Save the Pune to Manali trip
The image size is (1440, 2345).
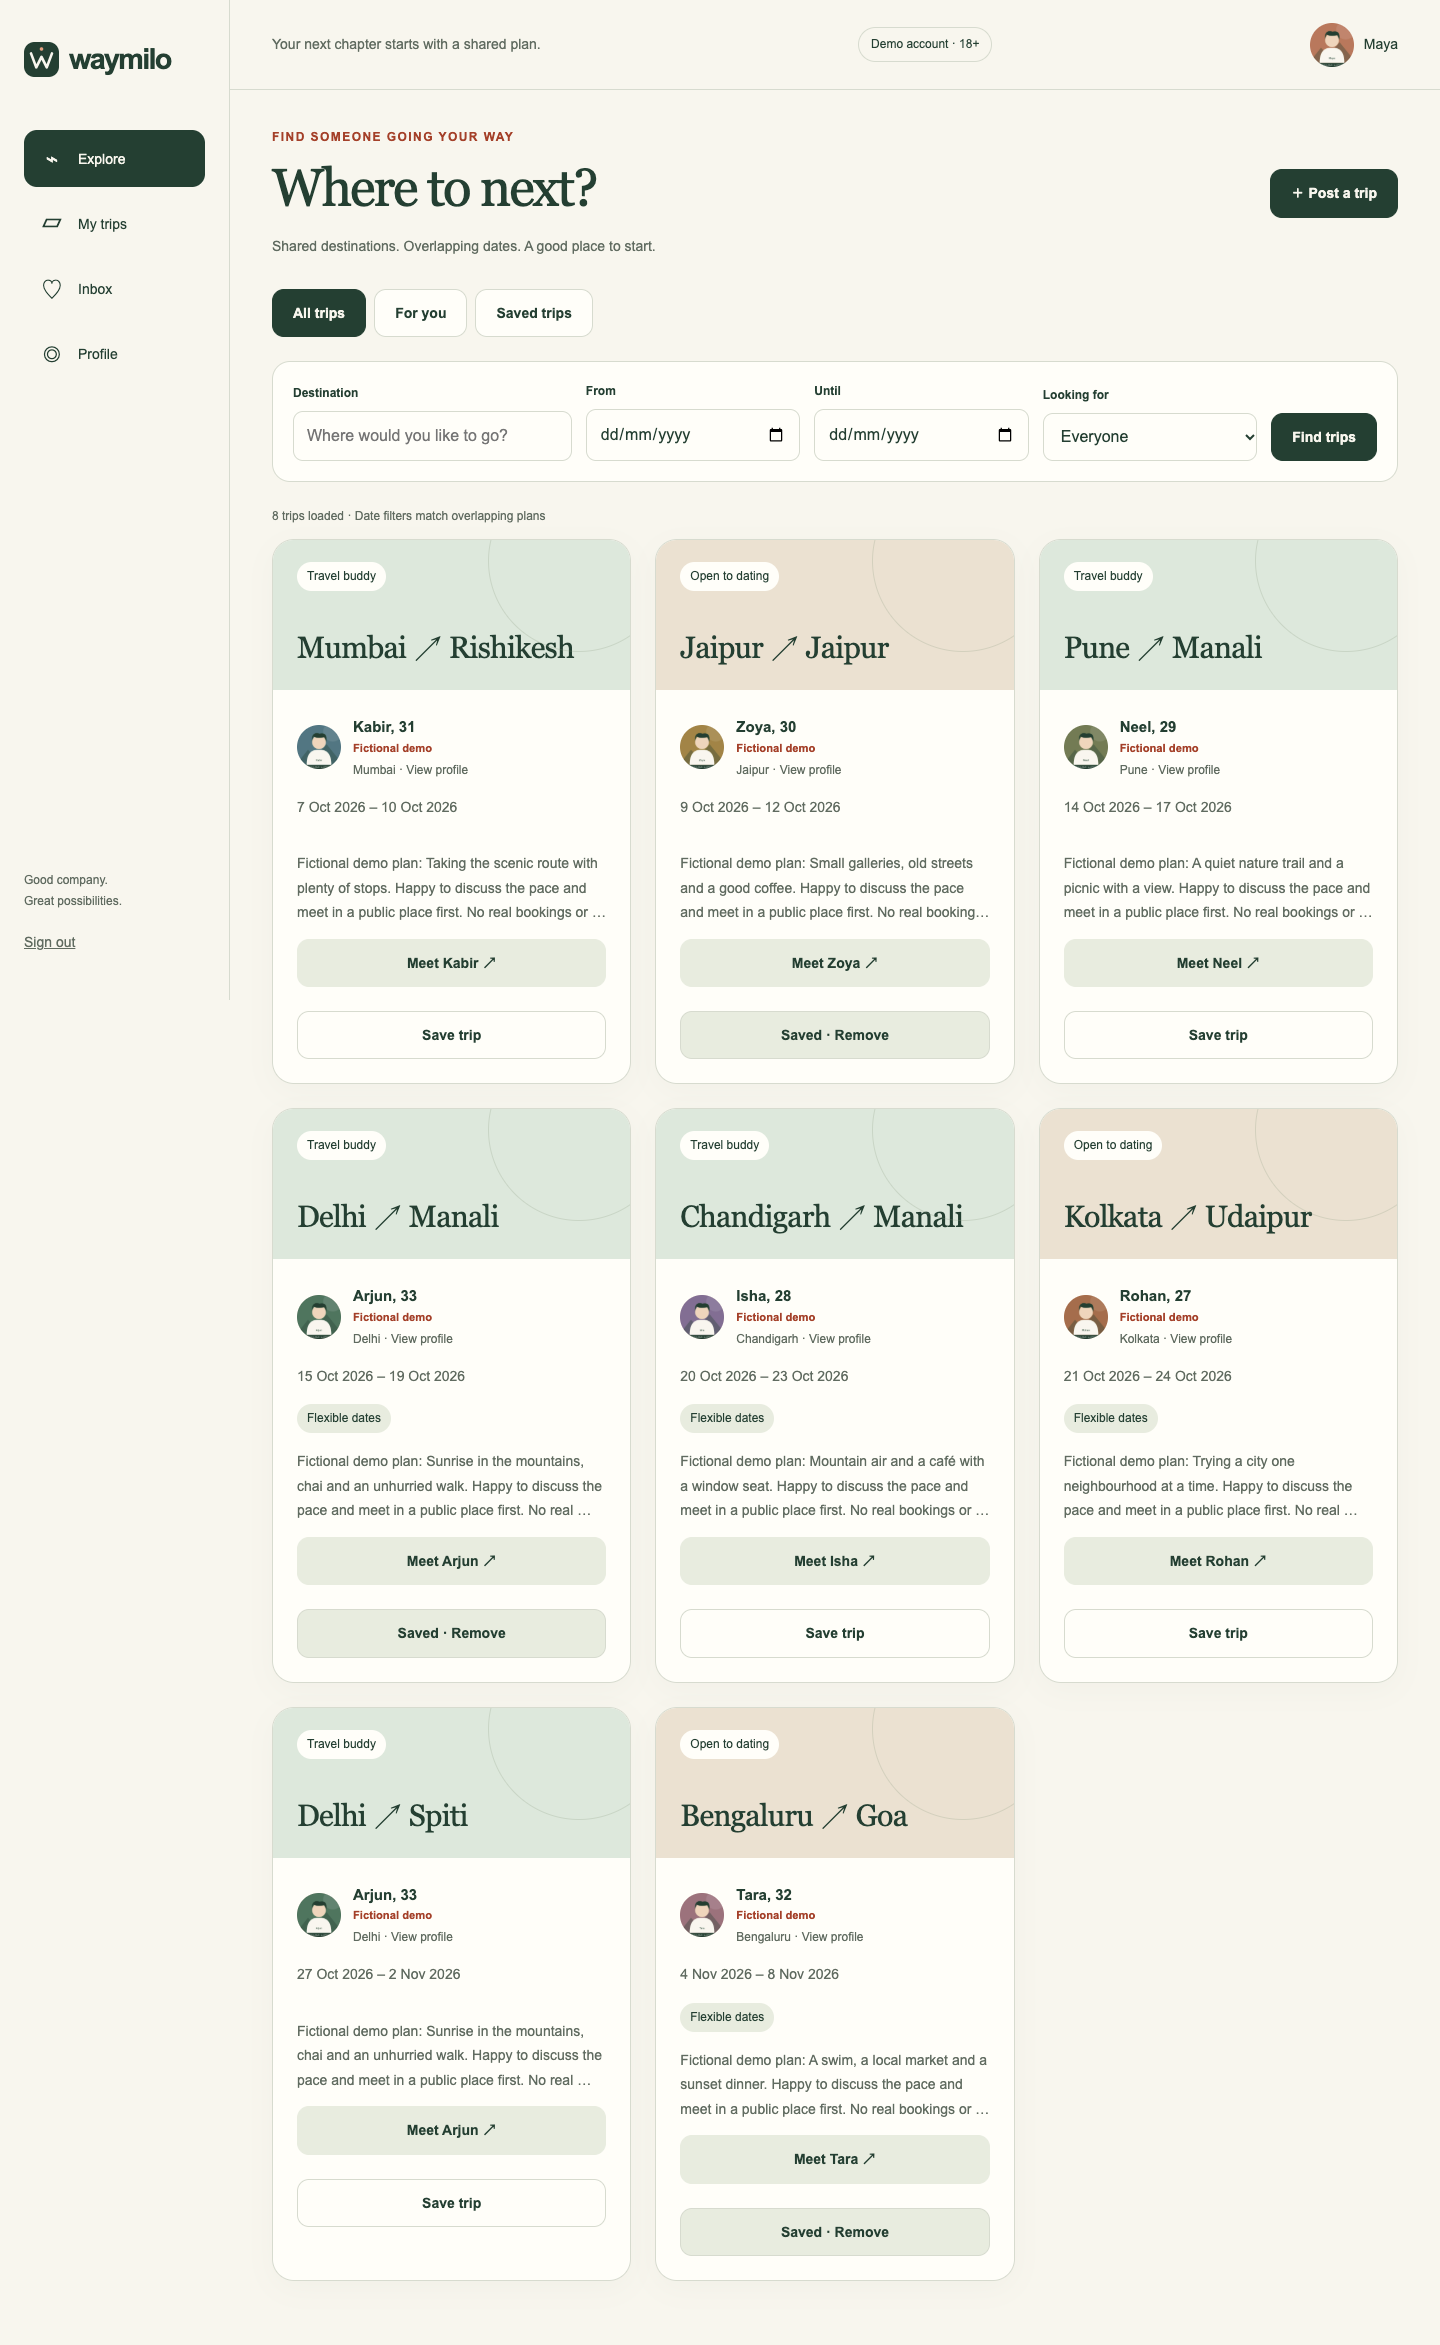coord(1218,1035)
